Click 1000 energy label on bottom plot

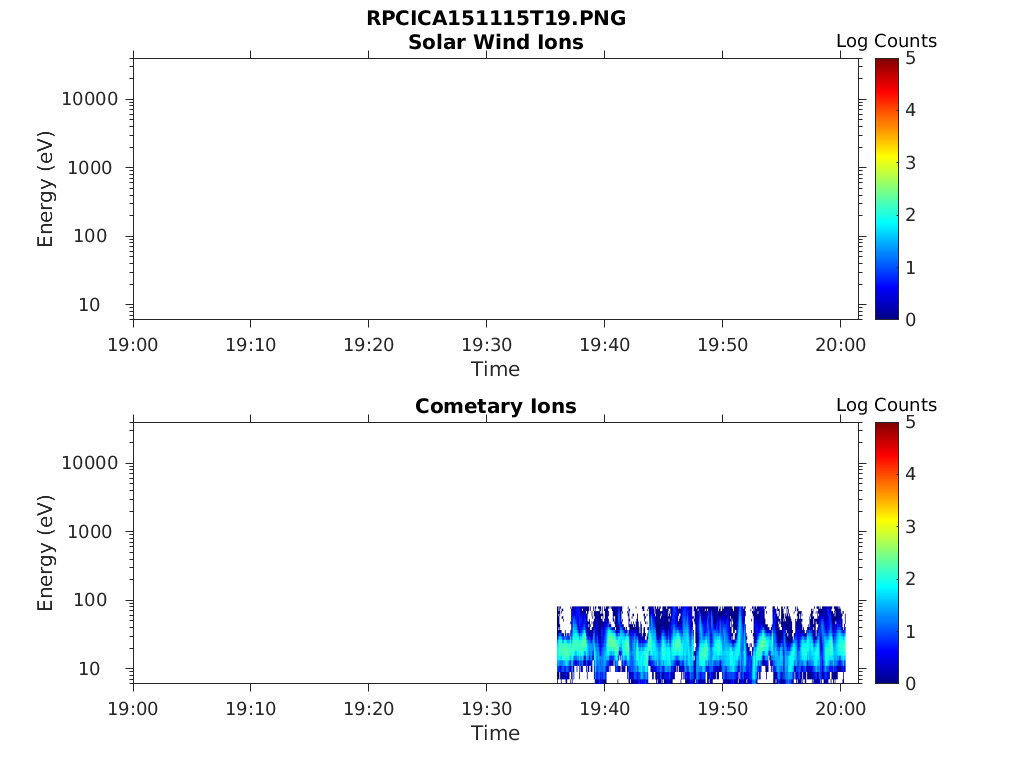90,532
